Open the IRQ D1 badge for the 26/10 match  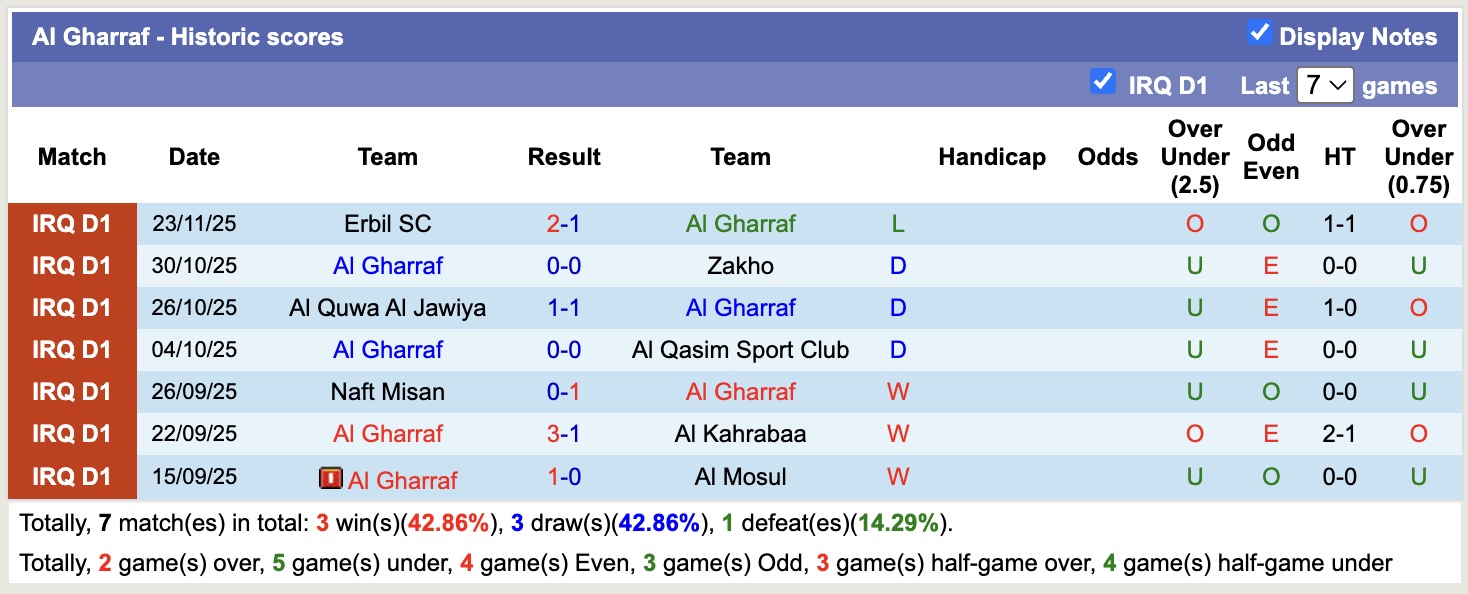point(72,307)
